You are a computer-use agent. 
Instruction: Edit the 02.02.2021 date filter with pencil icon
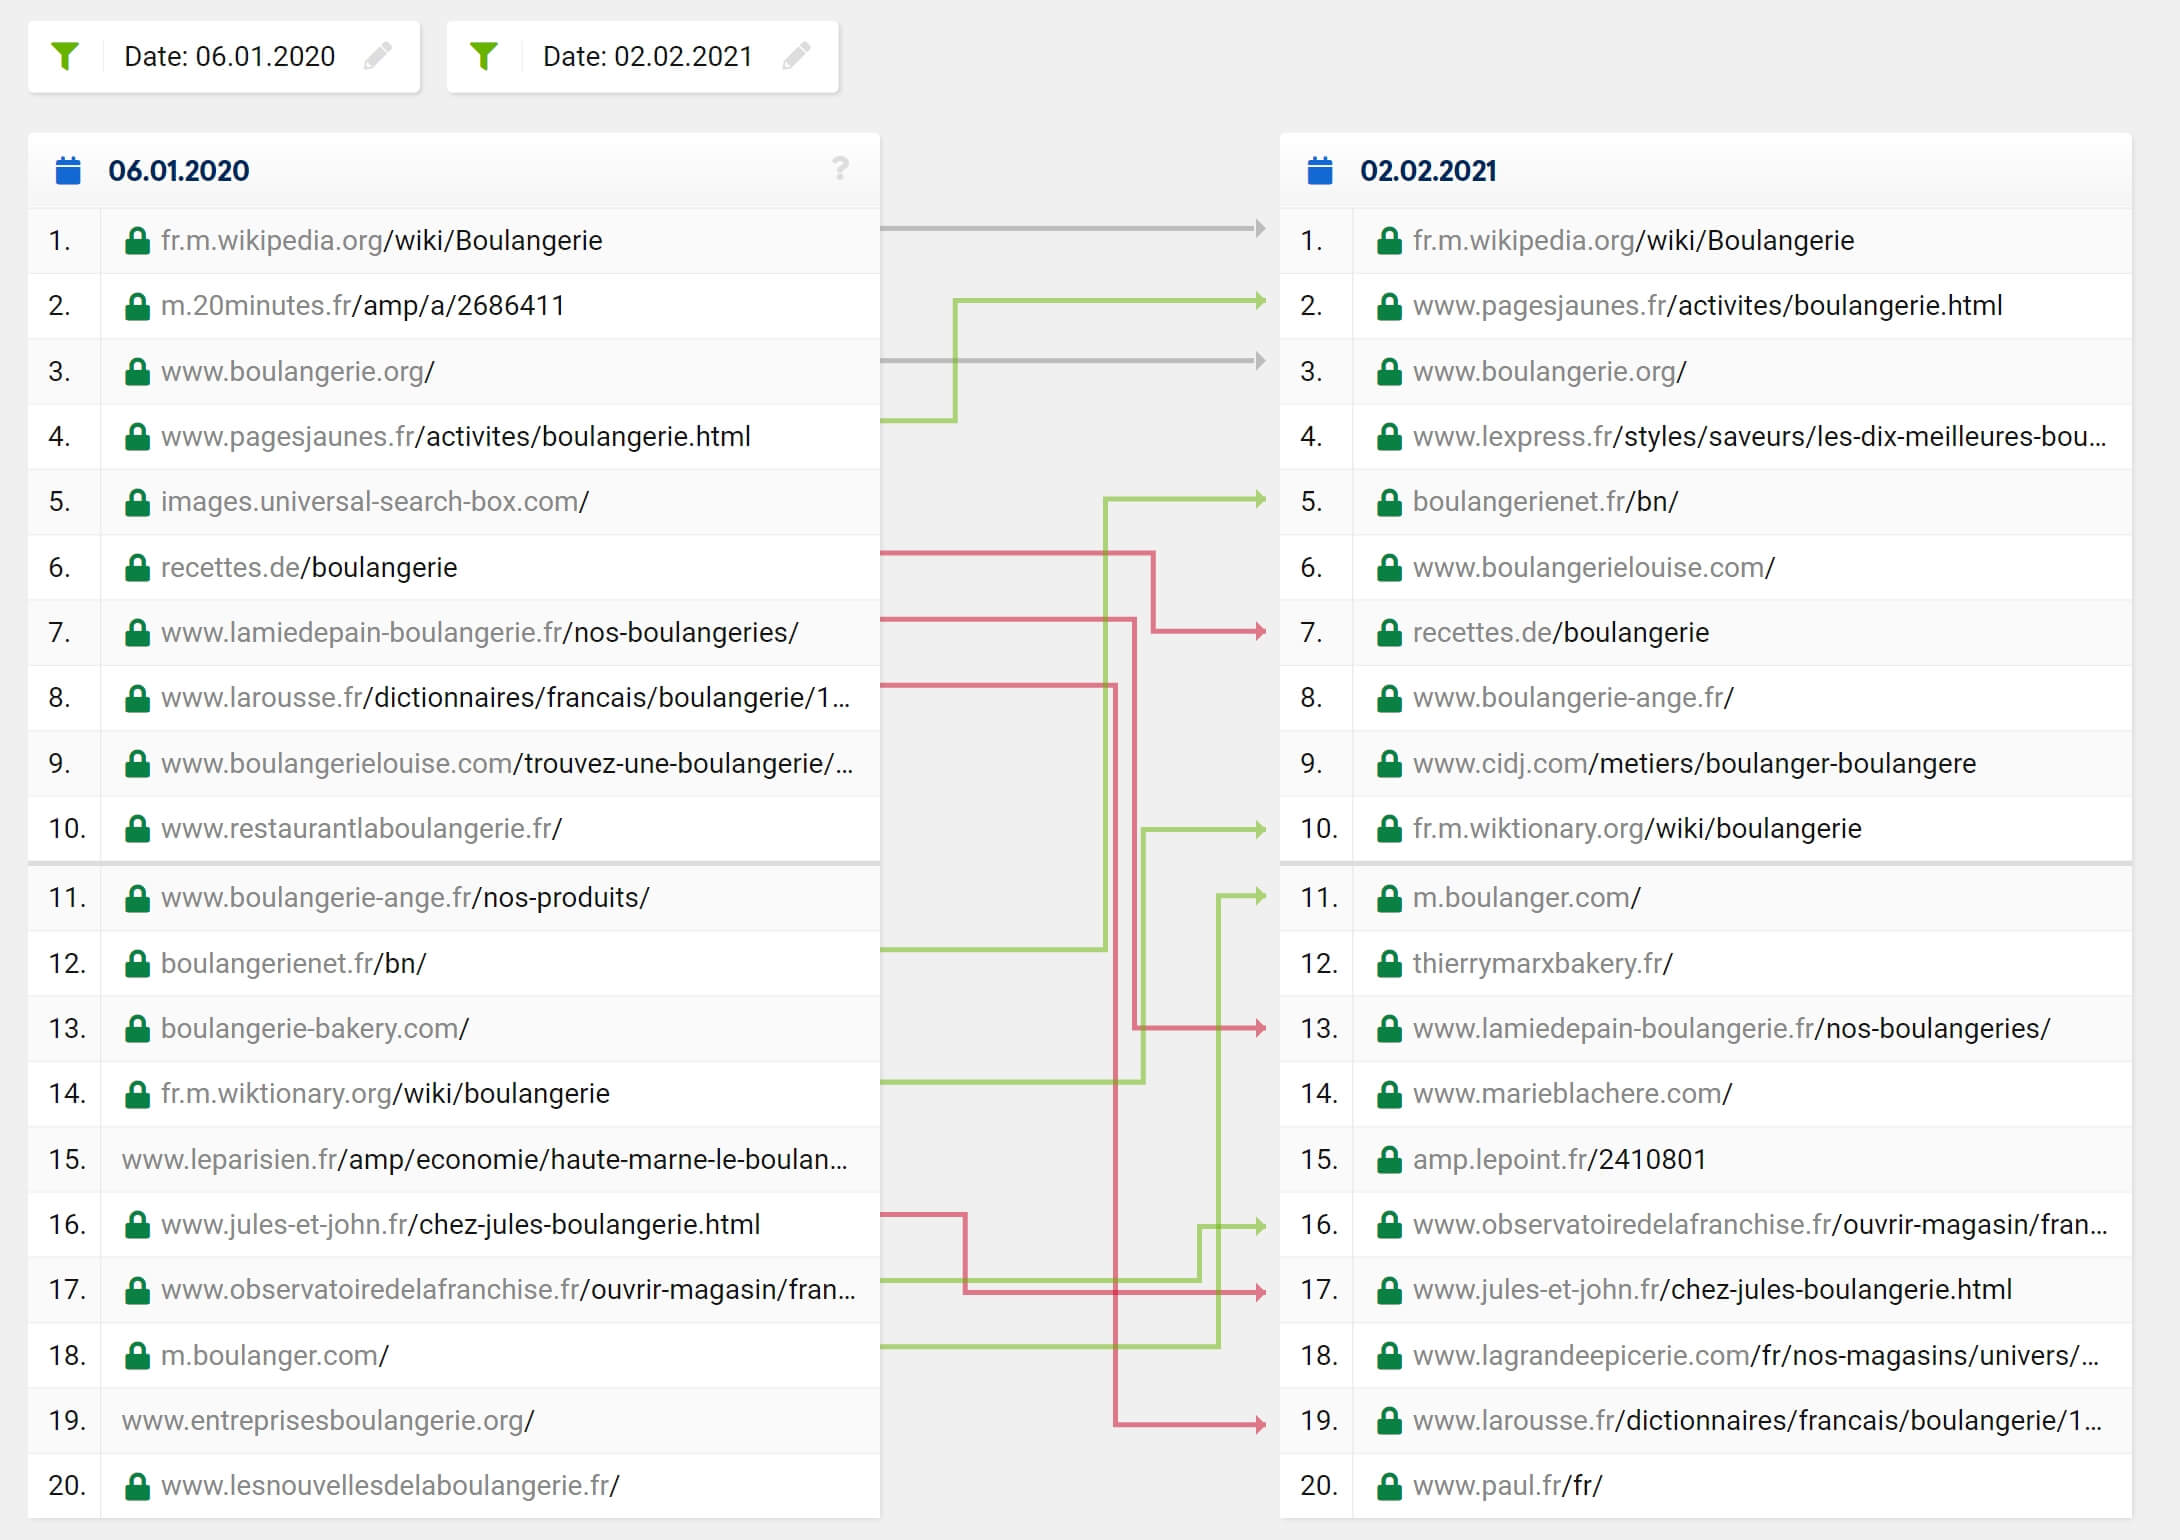pyautogui.click(x=797, y=56)
